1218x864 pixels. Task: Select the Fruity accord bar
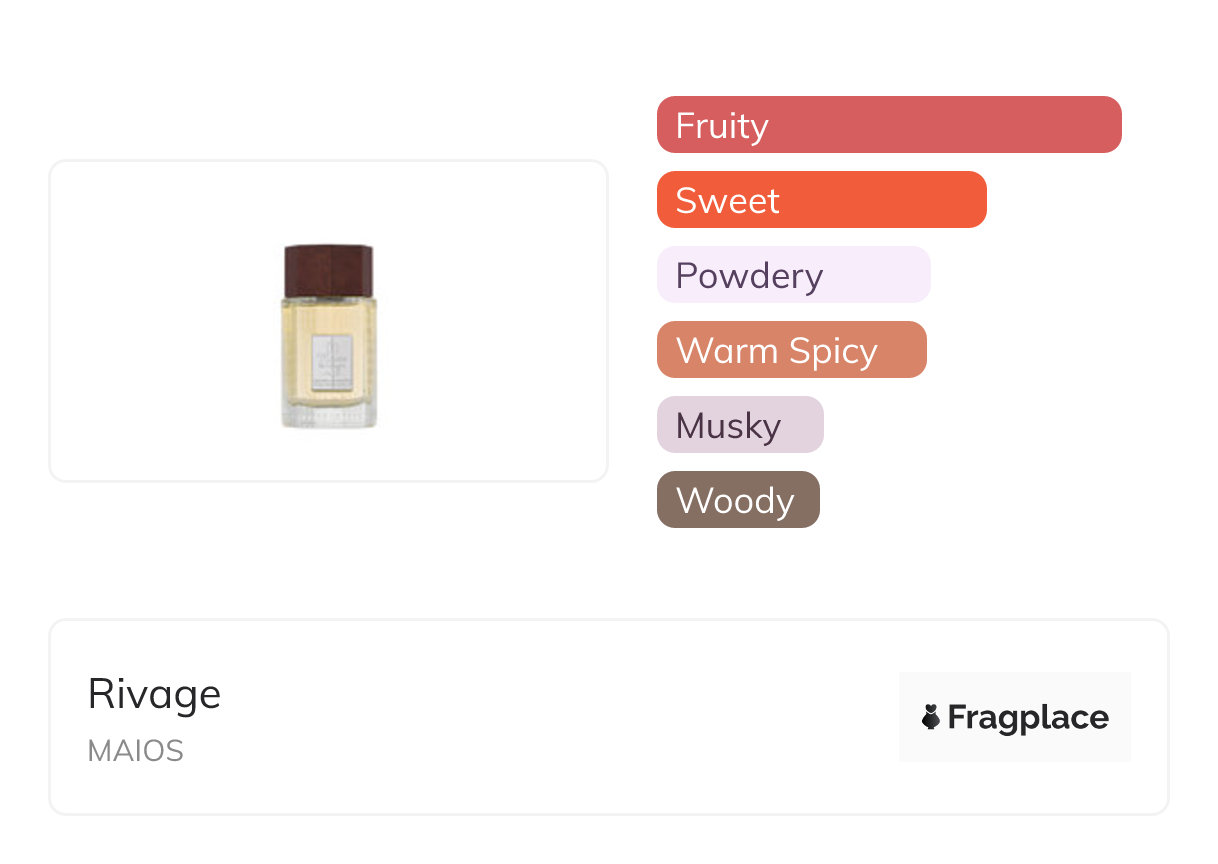tap(888, 125)
